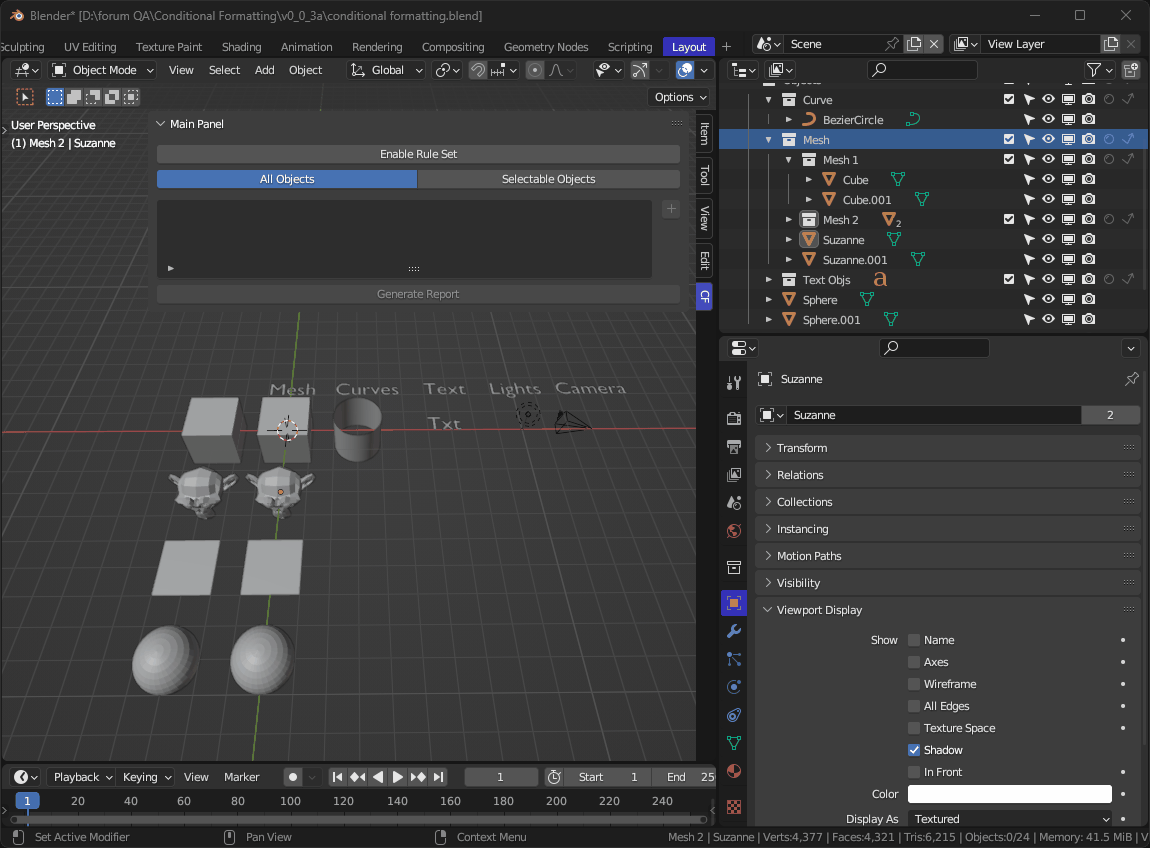Switch to the Shading workspace tab
1150x848 pixels.
(x=241, y=46)
